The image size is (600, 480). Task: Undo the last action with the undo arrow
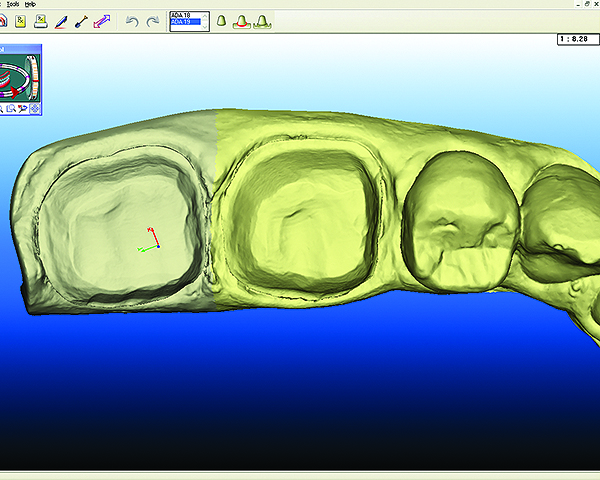pyautogui.click(x=131, y=21)
